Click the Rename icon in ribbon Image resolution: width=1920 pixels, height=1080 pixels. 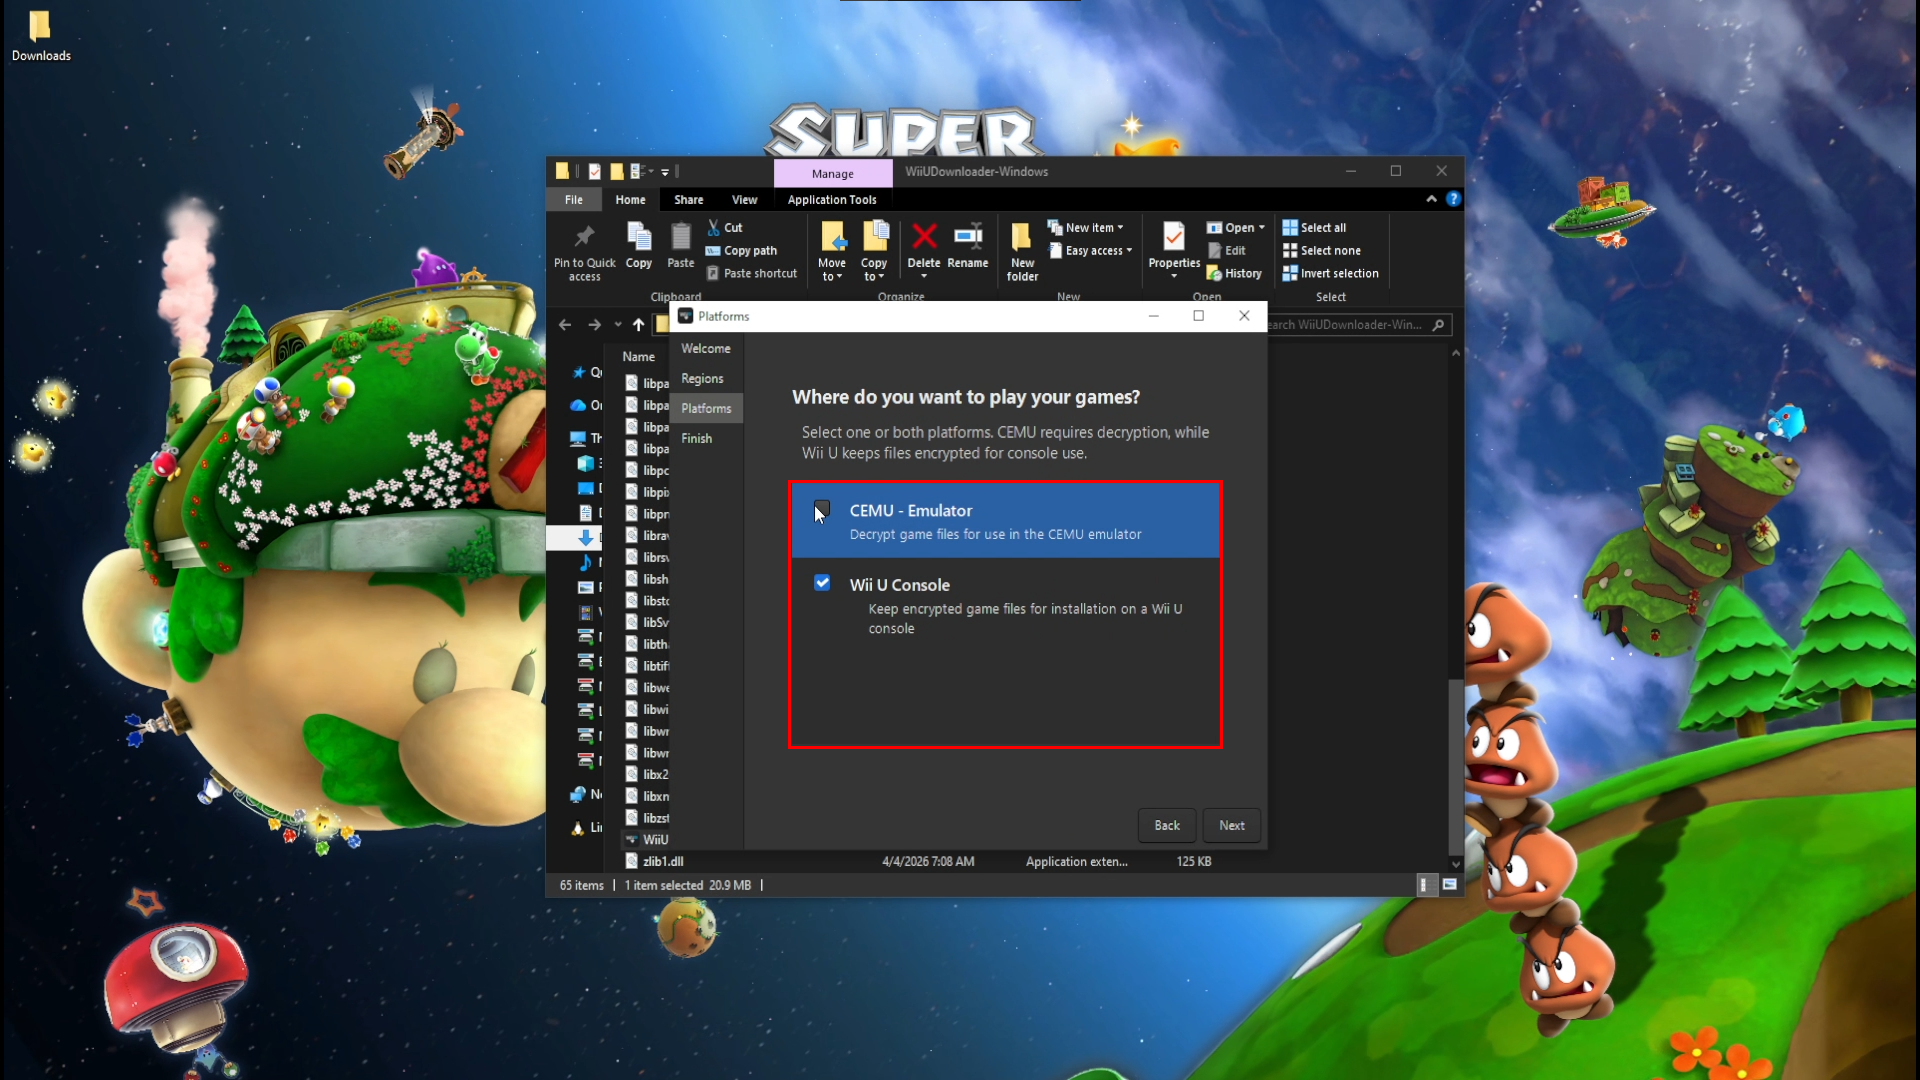967,238
